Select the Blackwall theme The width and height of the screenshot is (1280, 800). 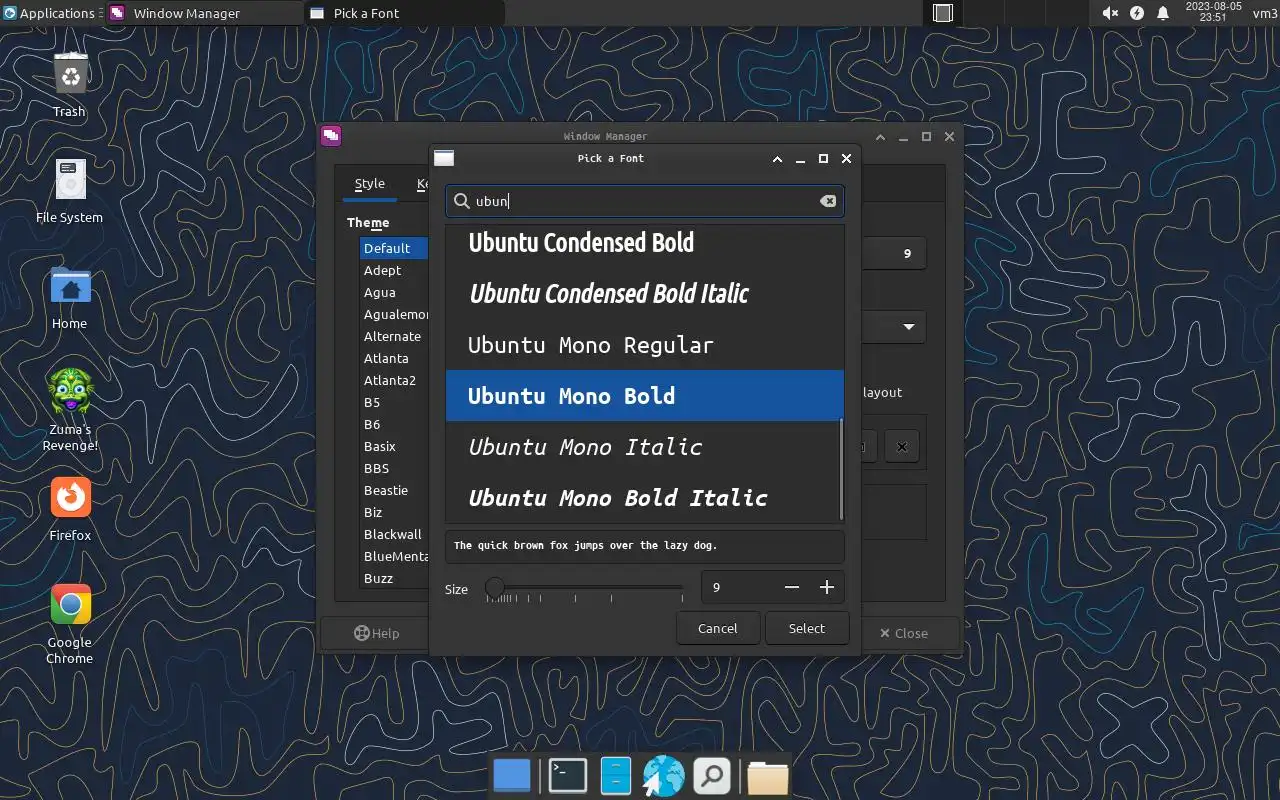point(394,534)
